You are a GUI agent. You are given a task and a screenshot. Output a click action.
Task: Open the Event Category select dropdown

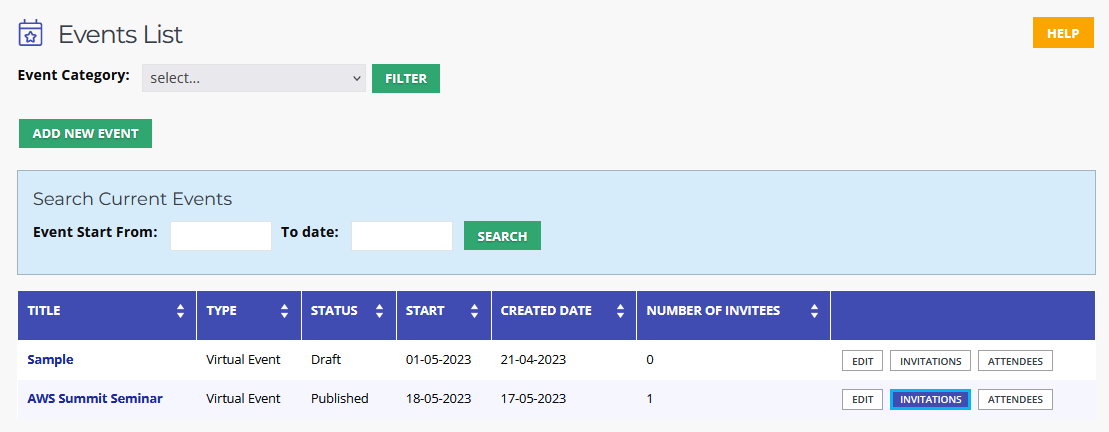254,78
